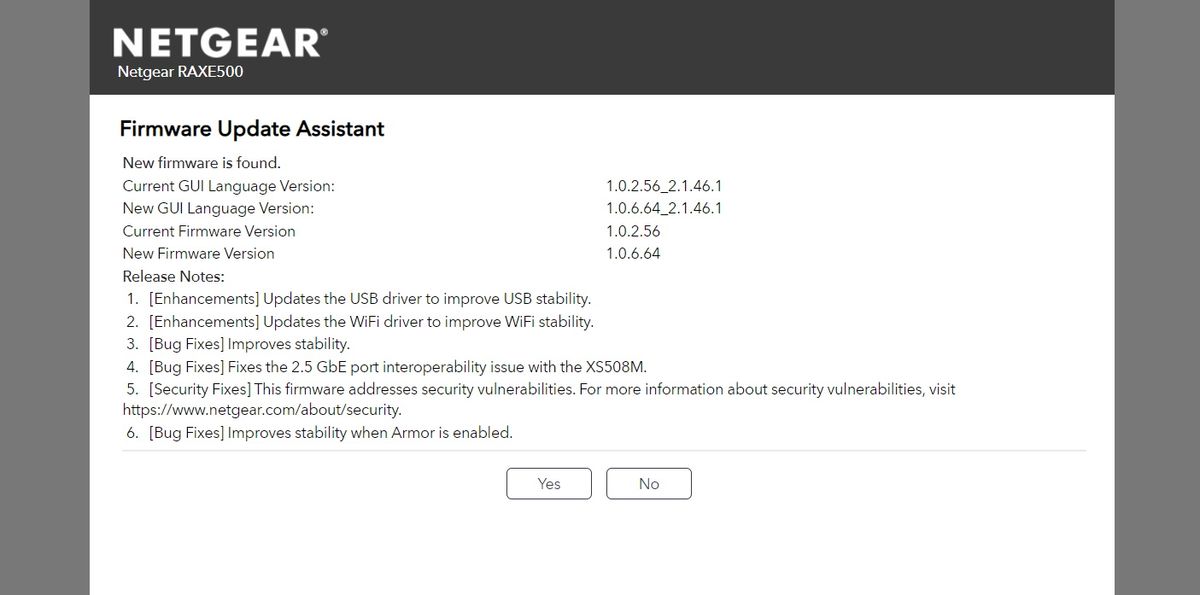Image resolution: width=1200 pixels, height=595 pixels.
Task: Decline the firmware update by clicking No
Action: point(649,483)
